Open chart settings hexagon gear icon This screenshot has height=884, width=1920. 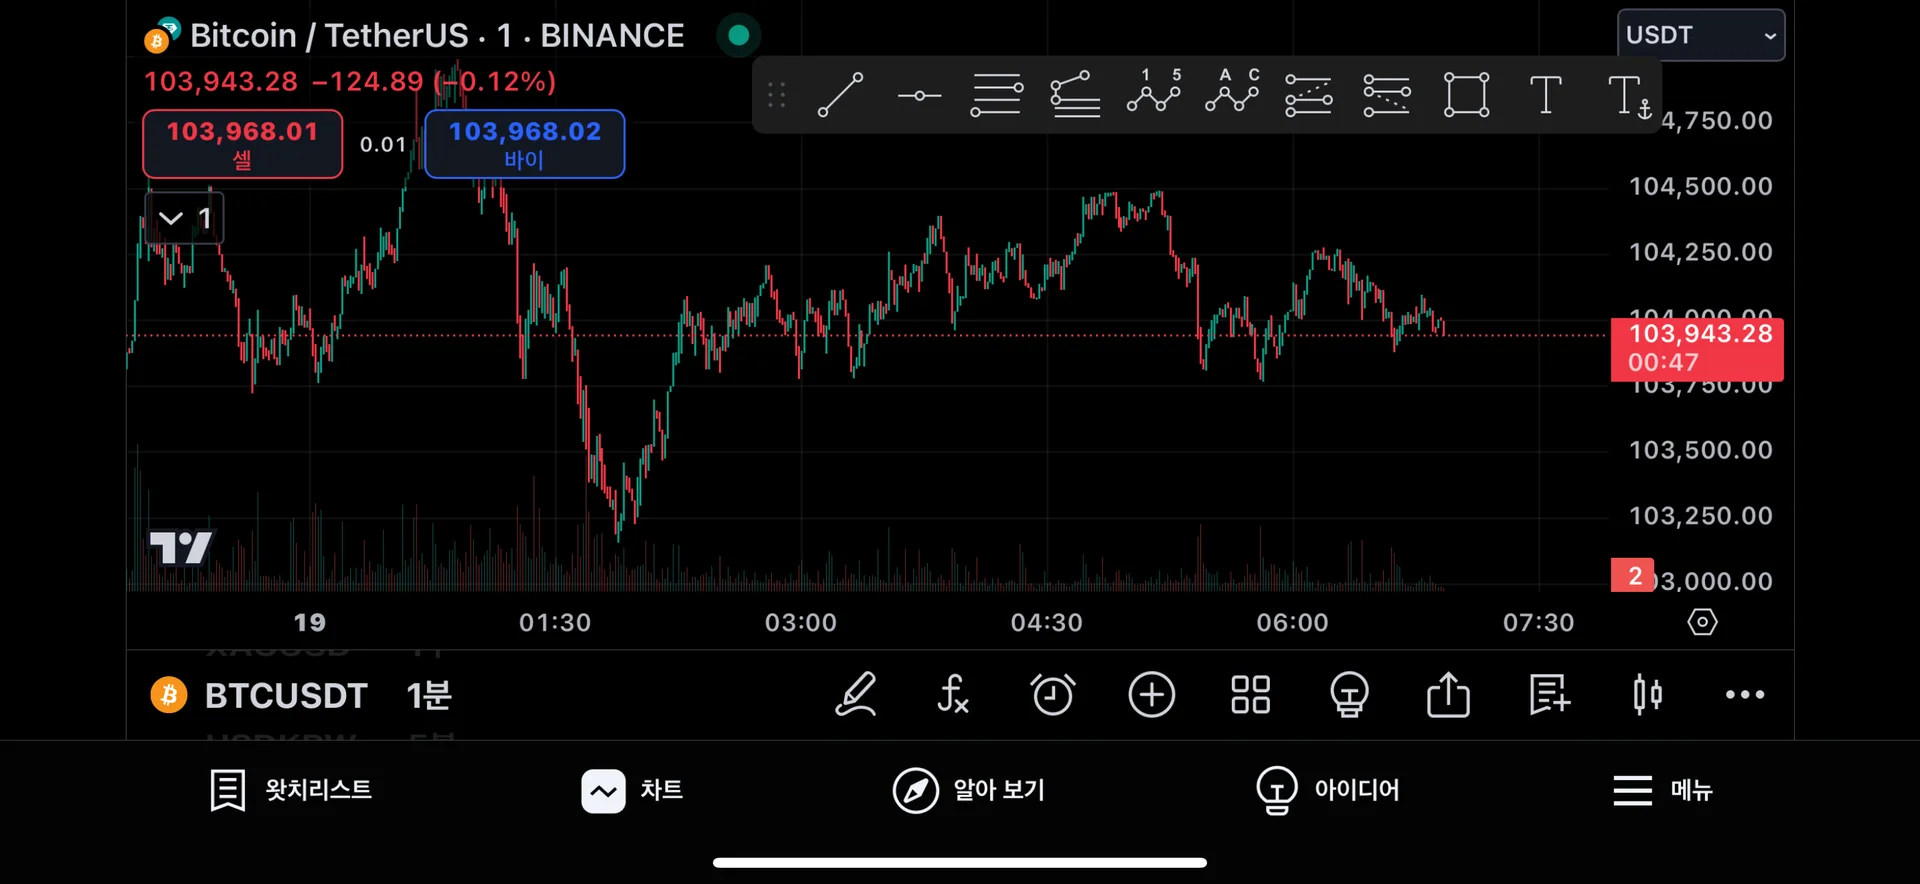click(x=1702, y=622)
